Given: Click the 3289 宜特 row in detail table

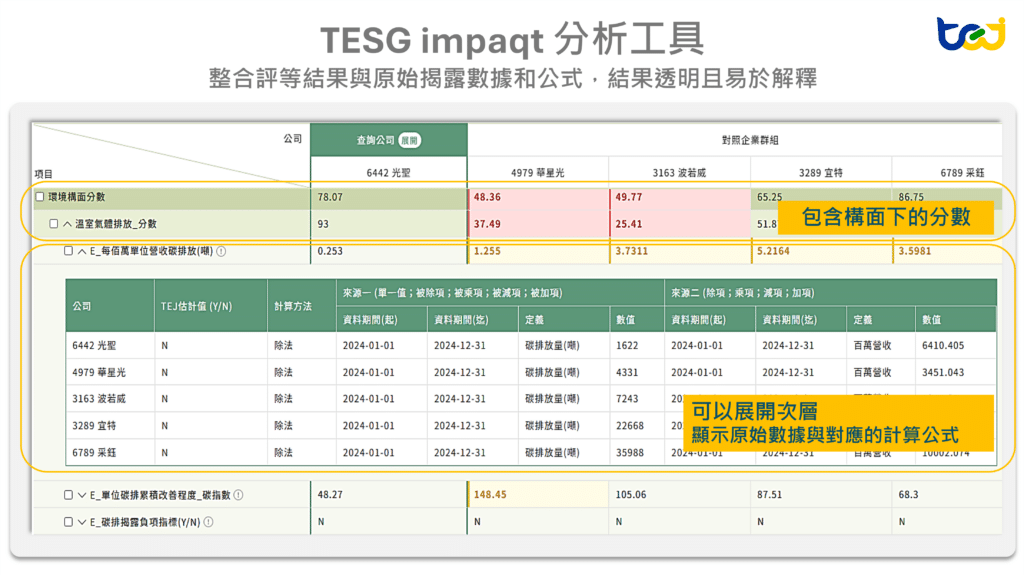Looking at the screenshot, I should (x=531, y=425).
